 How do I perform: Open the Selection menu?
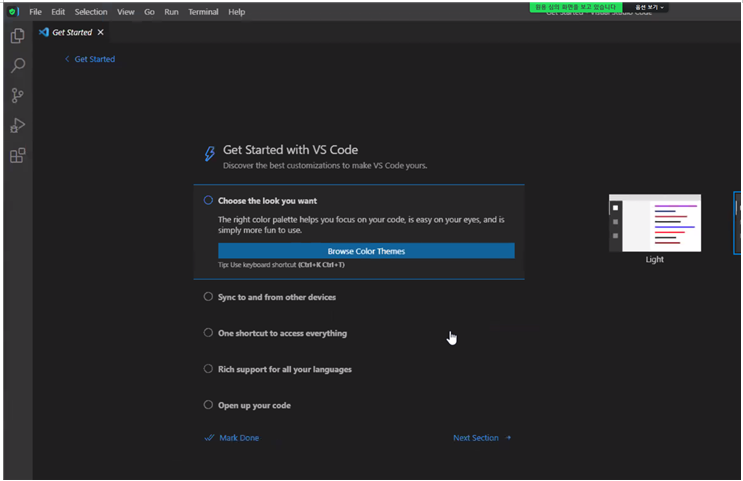91,12
